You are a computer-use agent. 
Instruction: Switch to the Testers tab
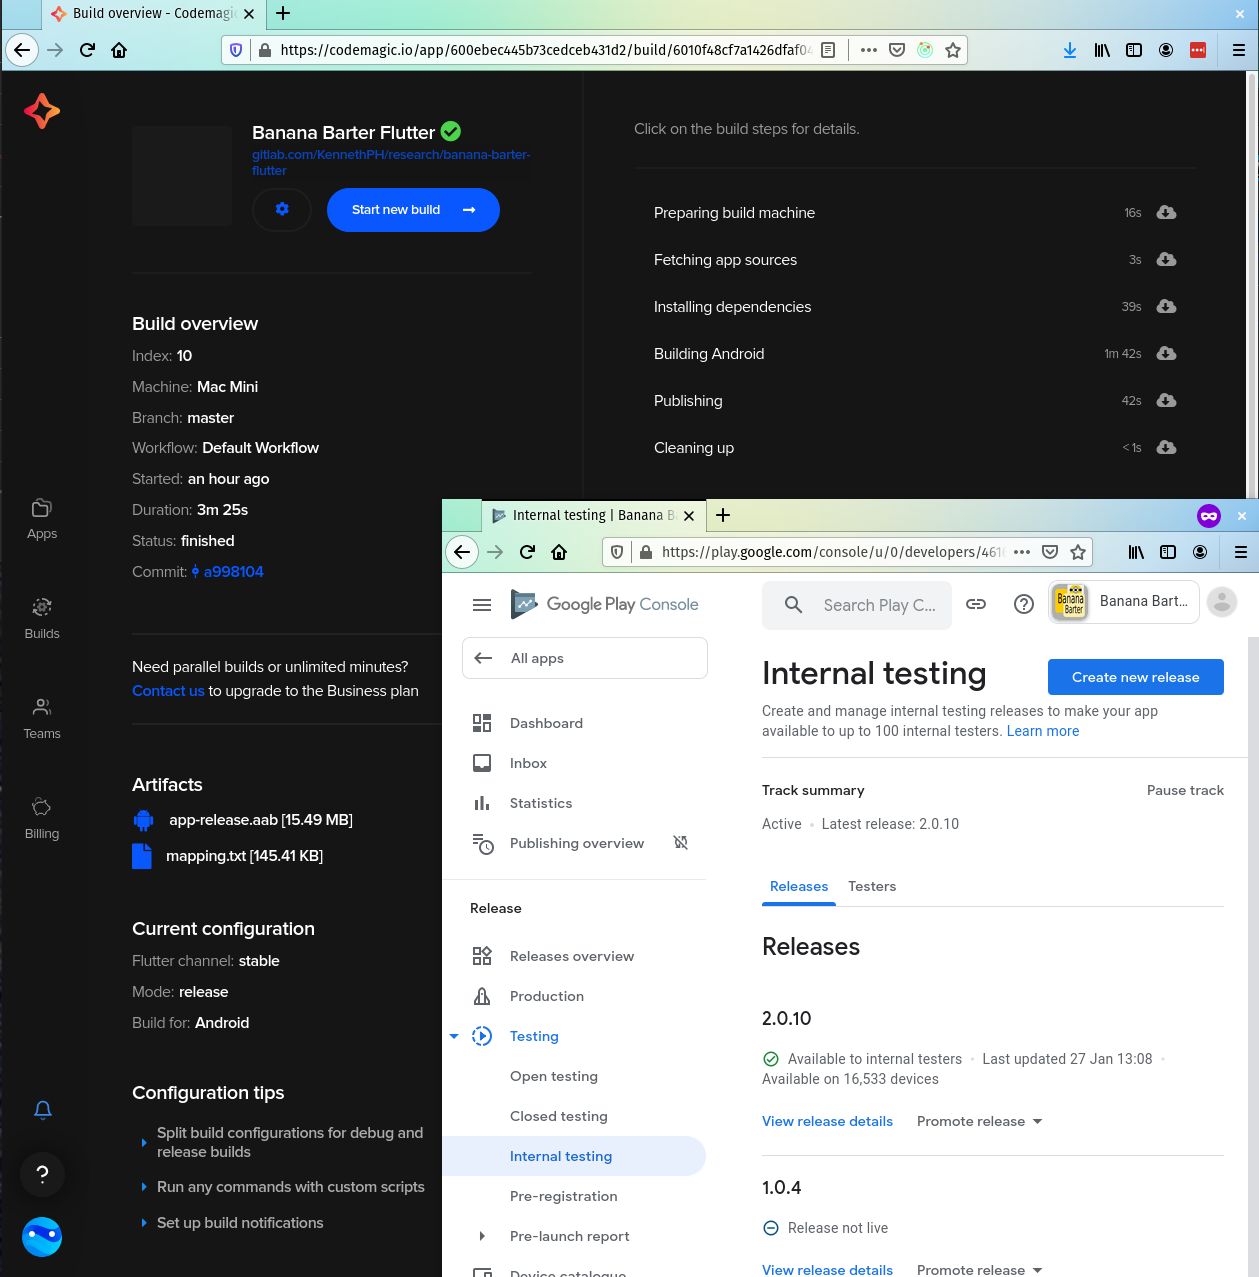pos(872,886)
